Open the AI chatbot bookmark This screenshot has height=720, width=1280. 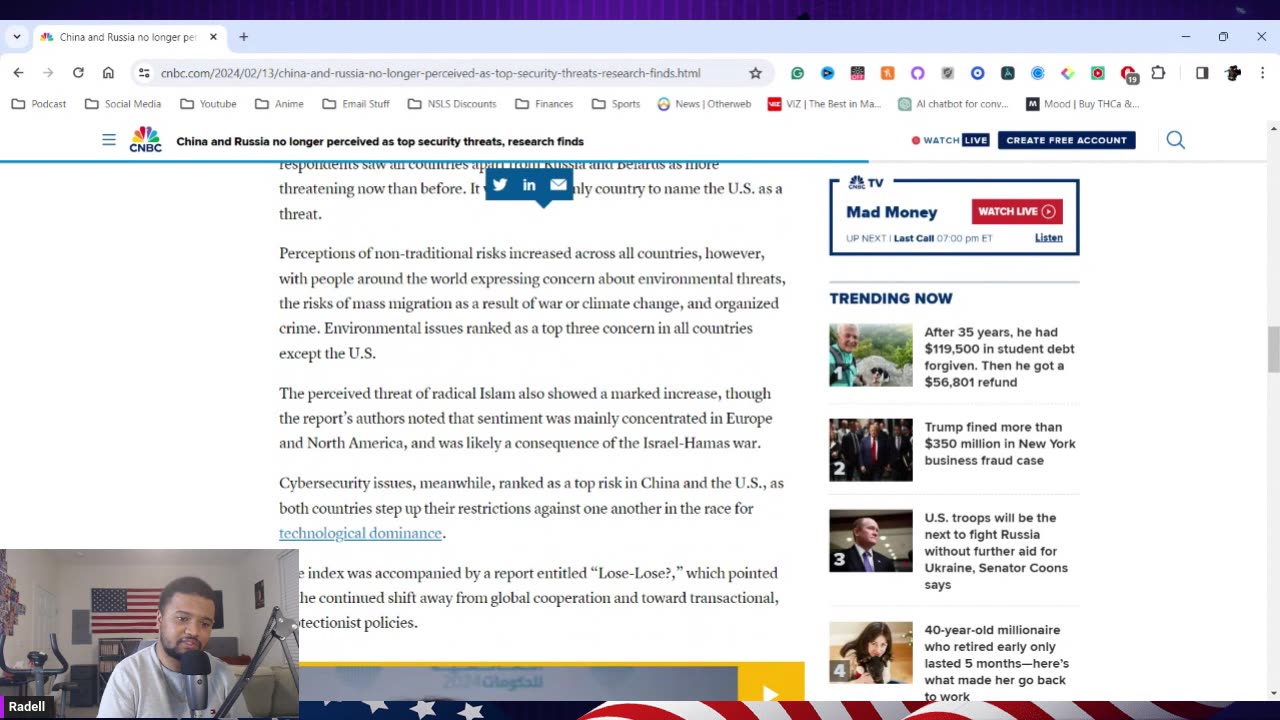tap(954, 104)
